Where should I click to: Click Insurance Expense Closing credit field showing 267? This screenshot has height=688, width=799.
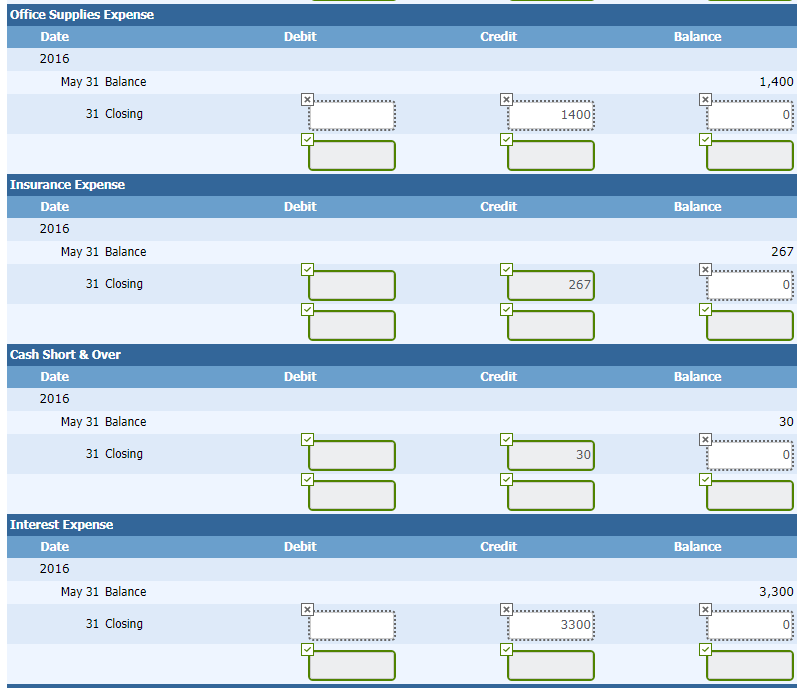point(551,285)
